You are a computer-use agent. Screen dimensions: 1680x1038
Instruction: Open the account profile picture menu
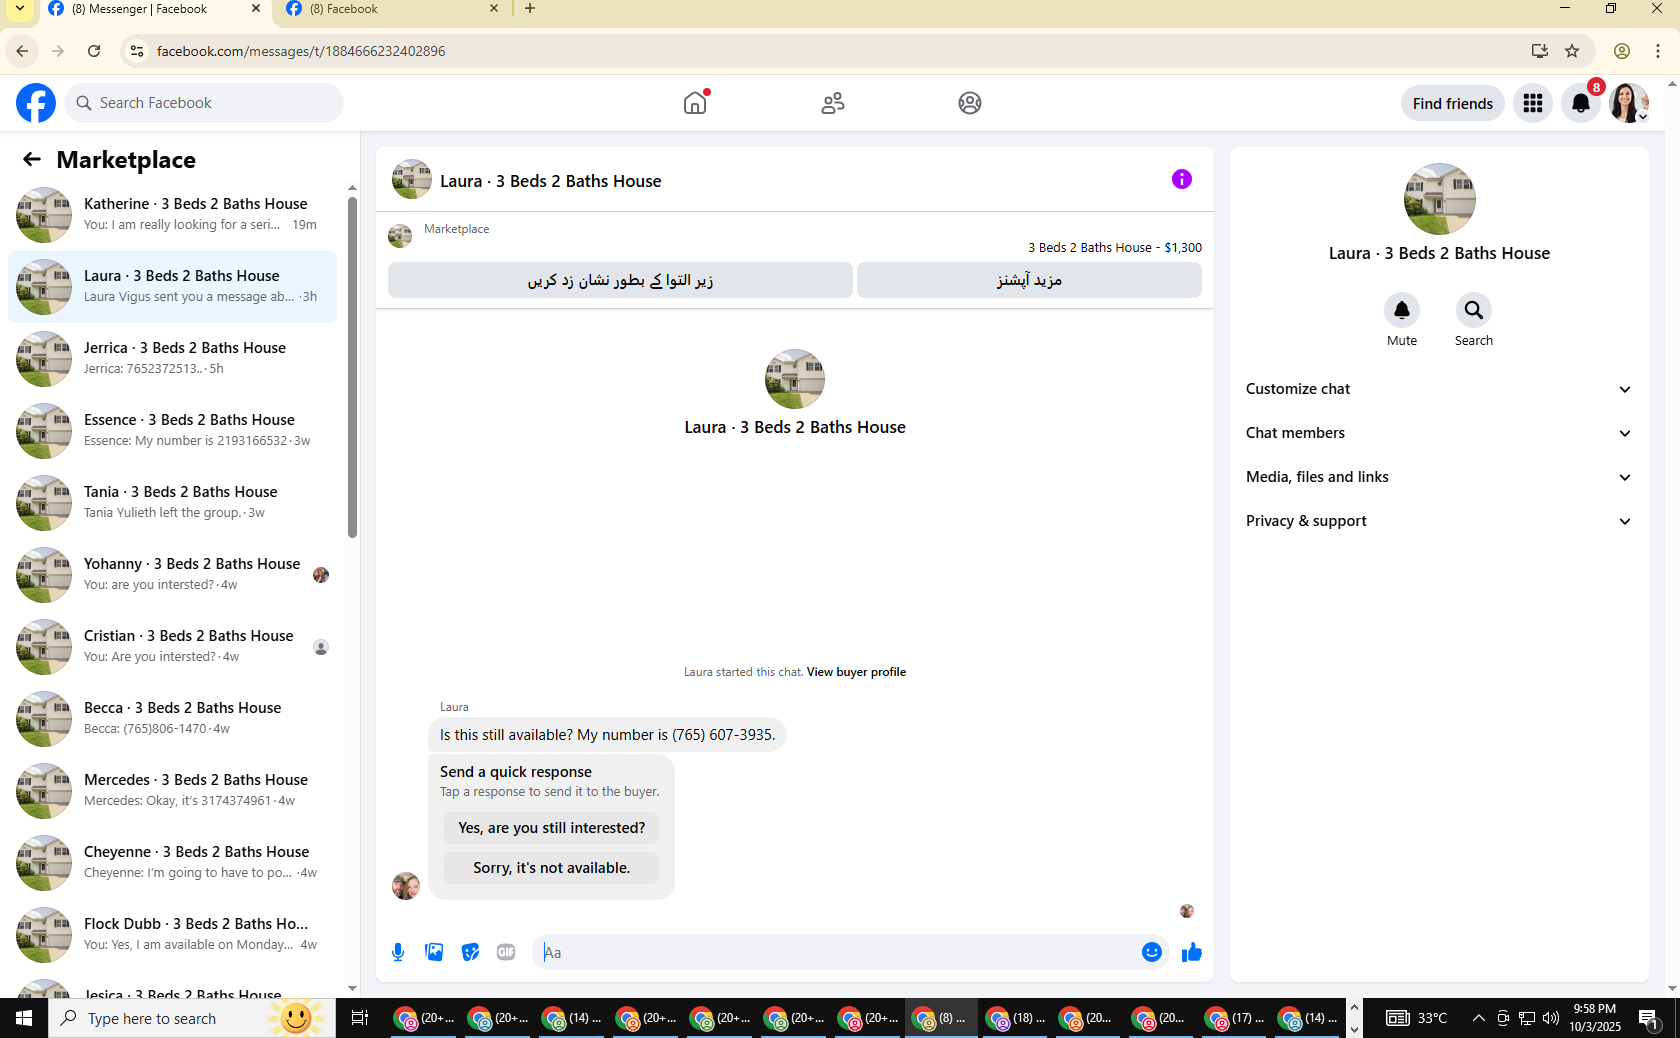[1629, 103]
